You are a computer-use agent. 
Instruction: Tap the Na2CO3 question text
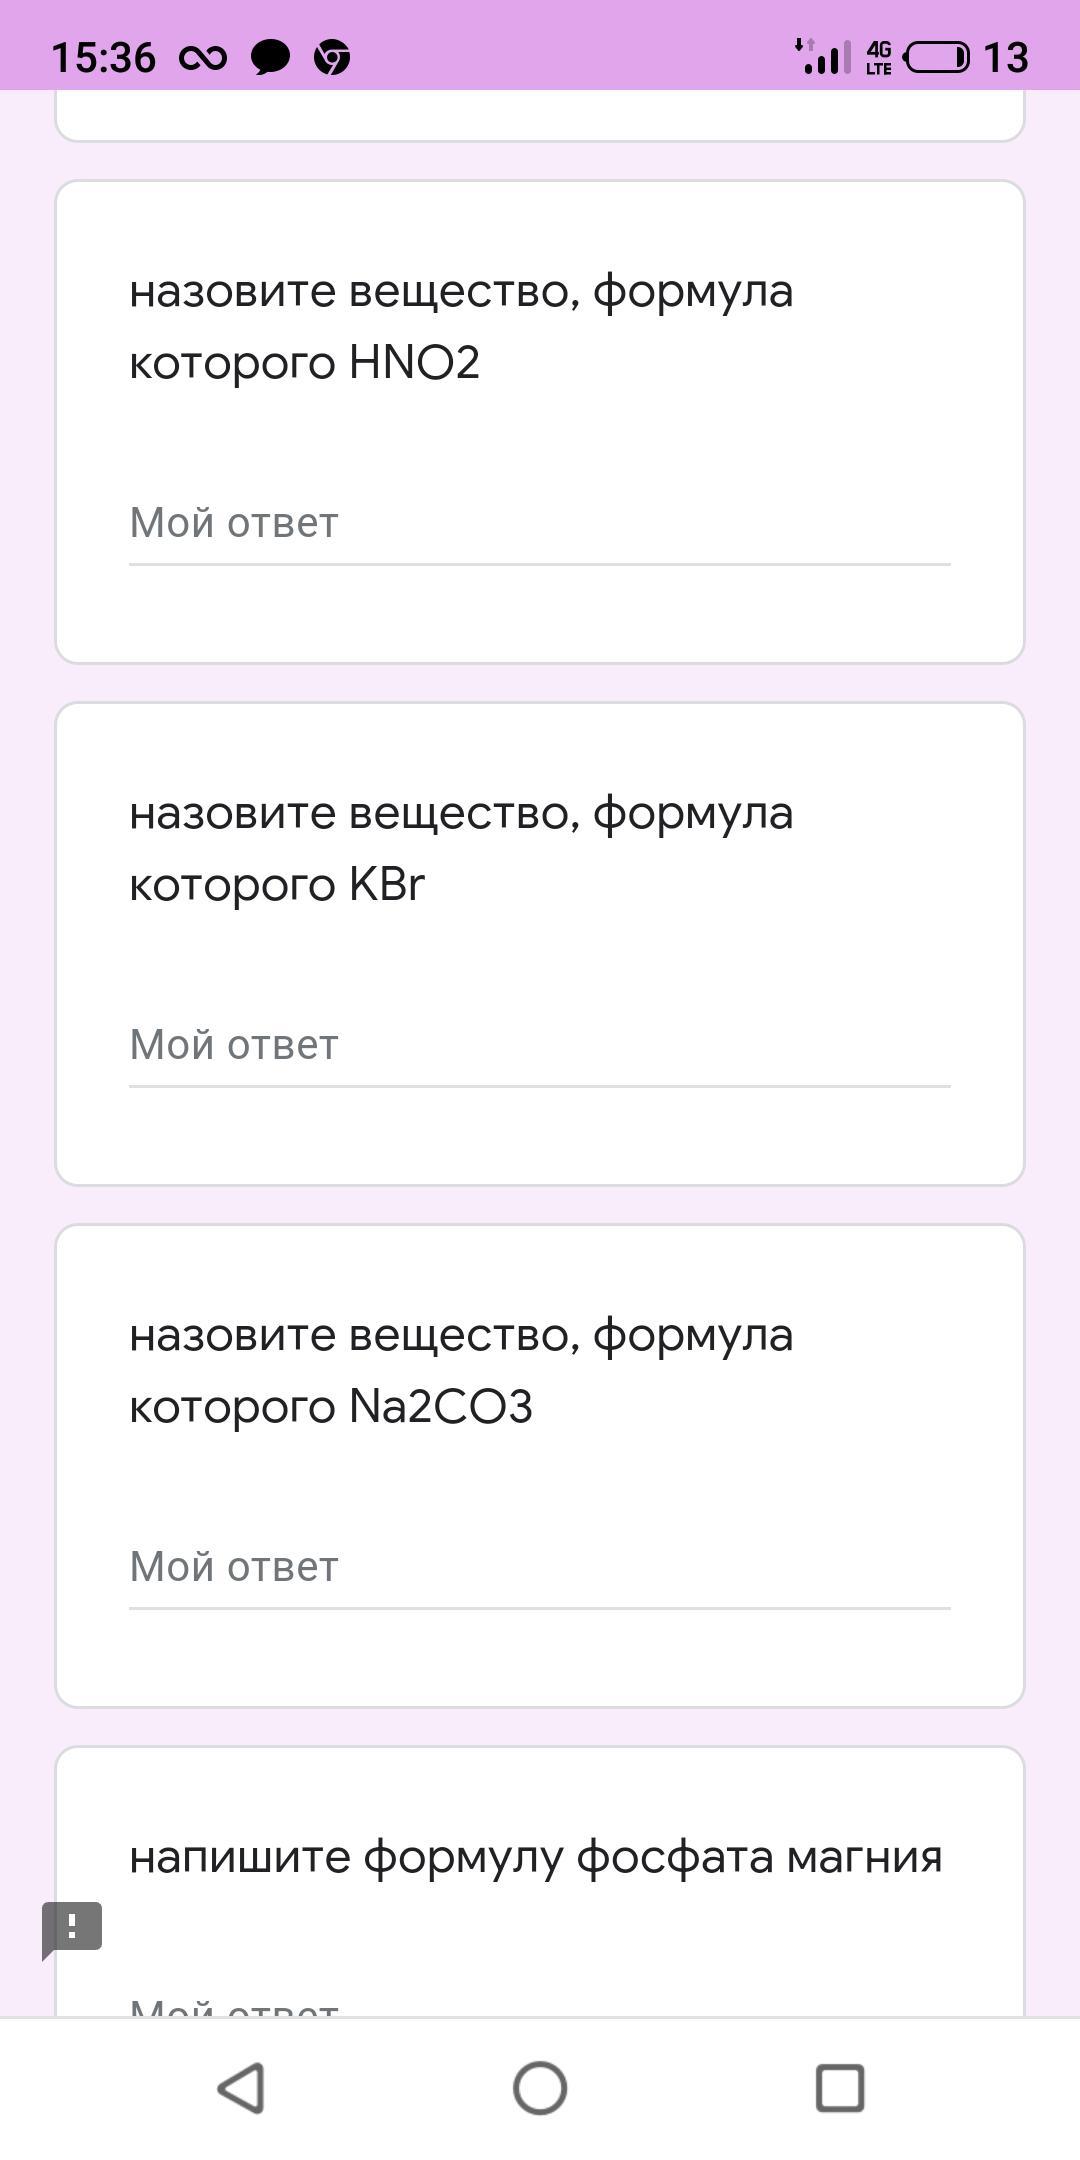pos(461,1370)
